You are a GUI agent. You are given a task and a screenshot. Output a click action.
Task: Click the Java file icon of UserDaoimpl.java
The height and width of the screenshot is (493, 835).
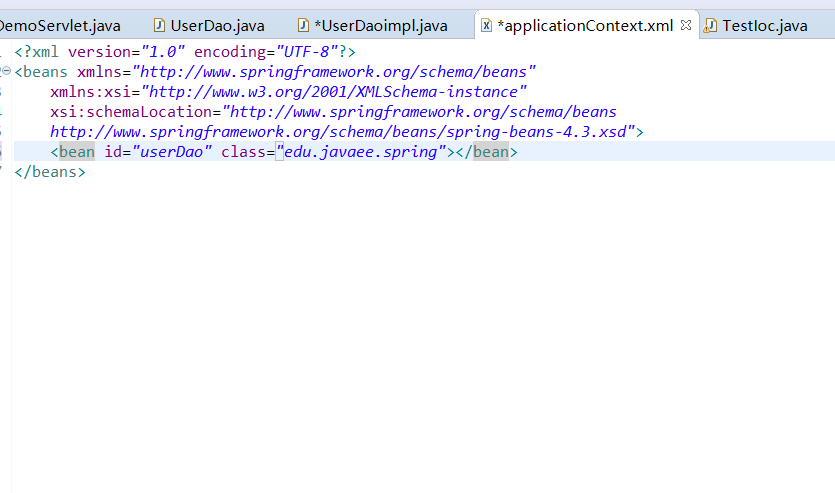(303, 26)
